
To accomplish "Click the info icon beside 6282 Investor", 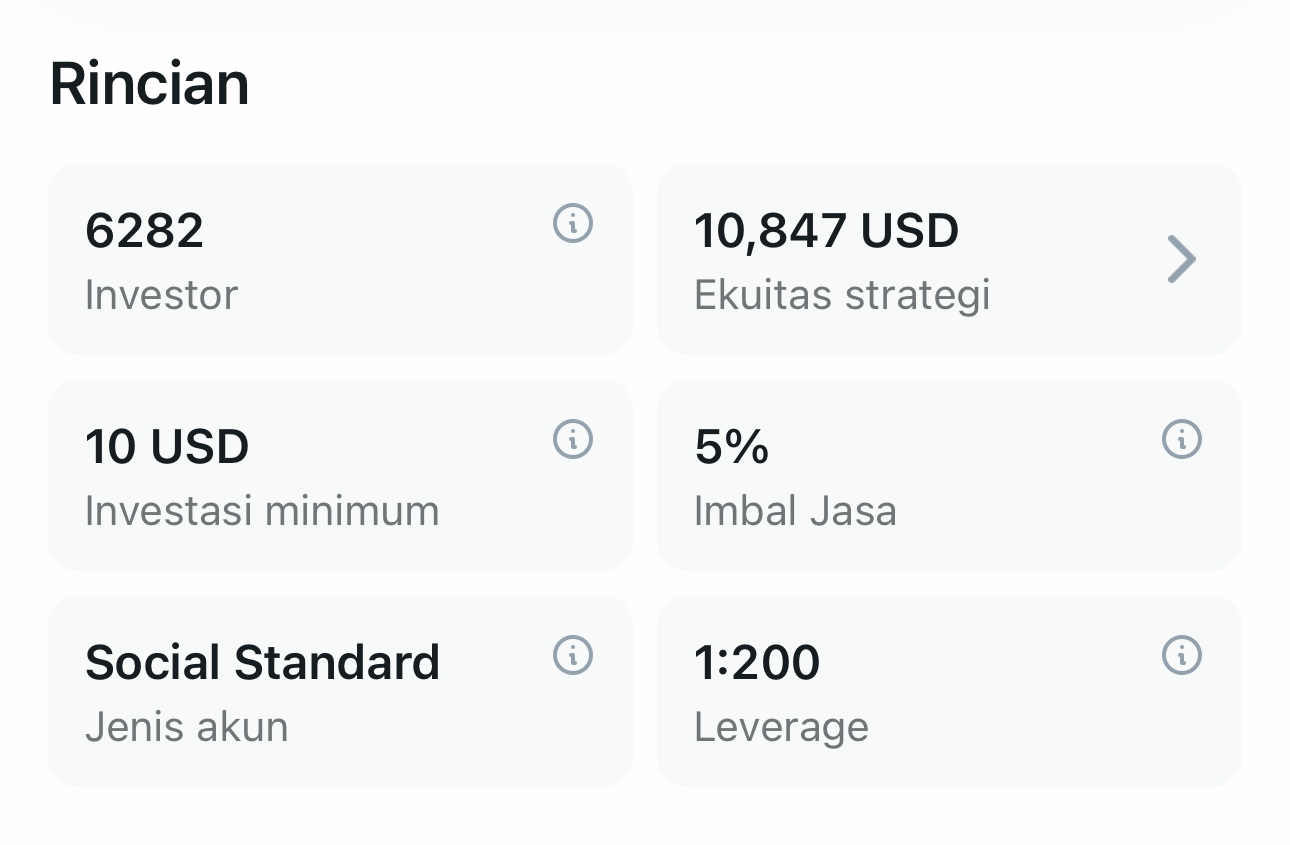I will 573,223.
